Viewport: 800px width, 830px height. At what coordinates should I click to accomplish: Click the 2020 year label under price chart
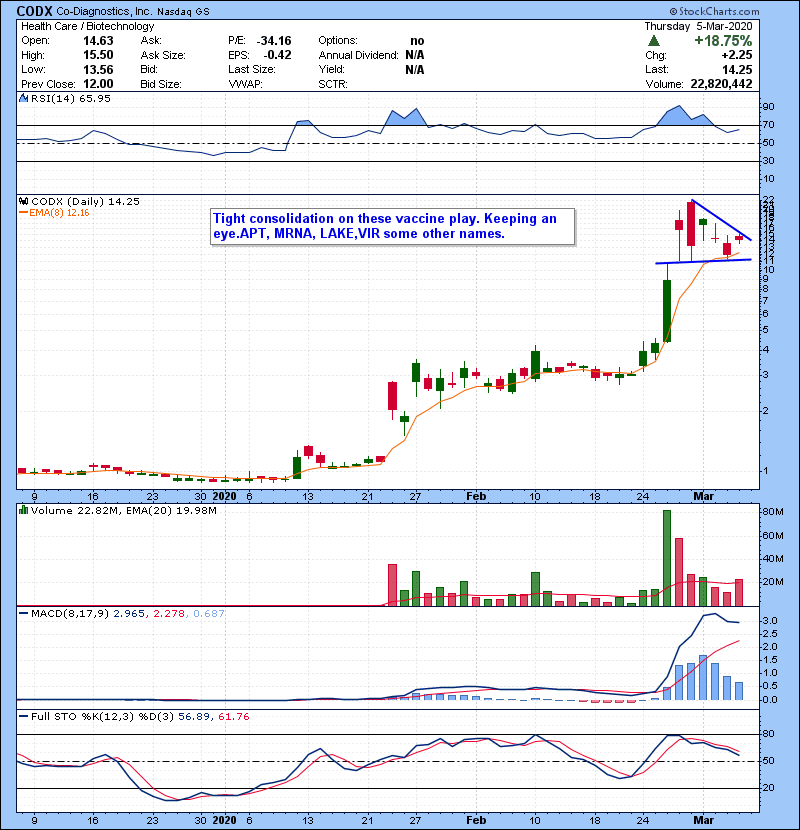click(224, 496)
